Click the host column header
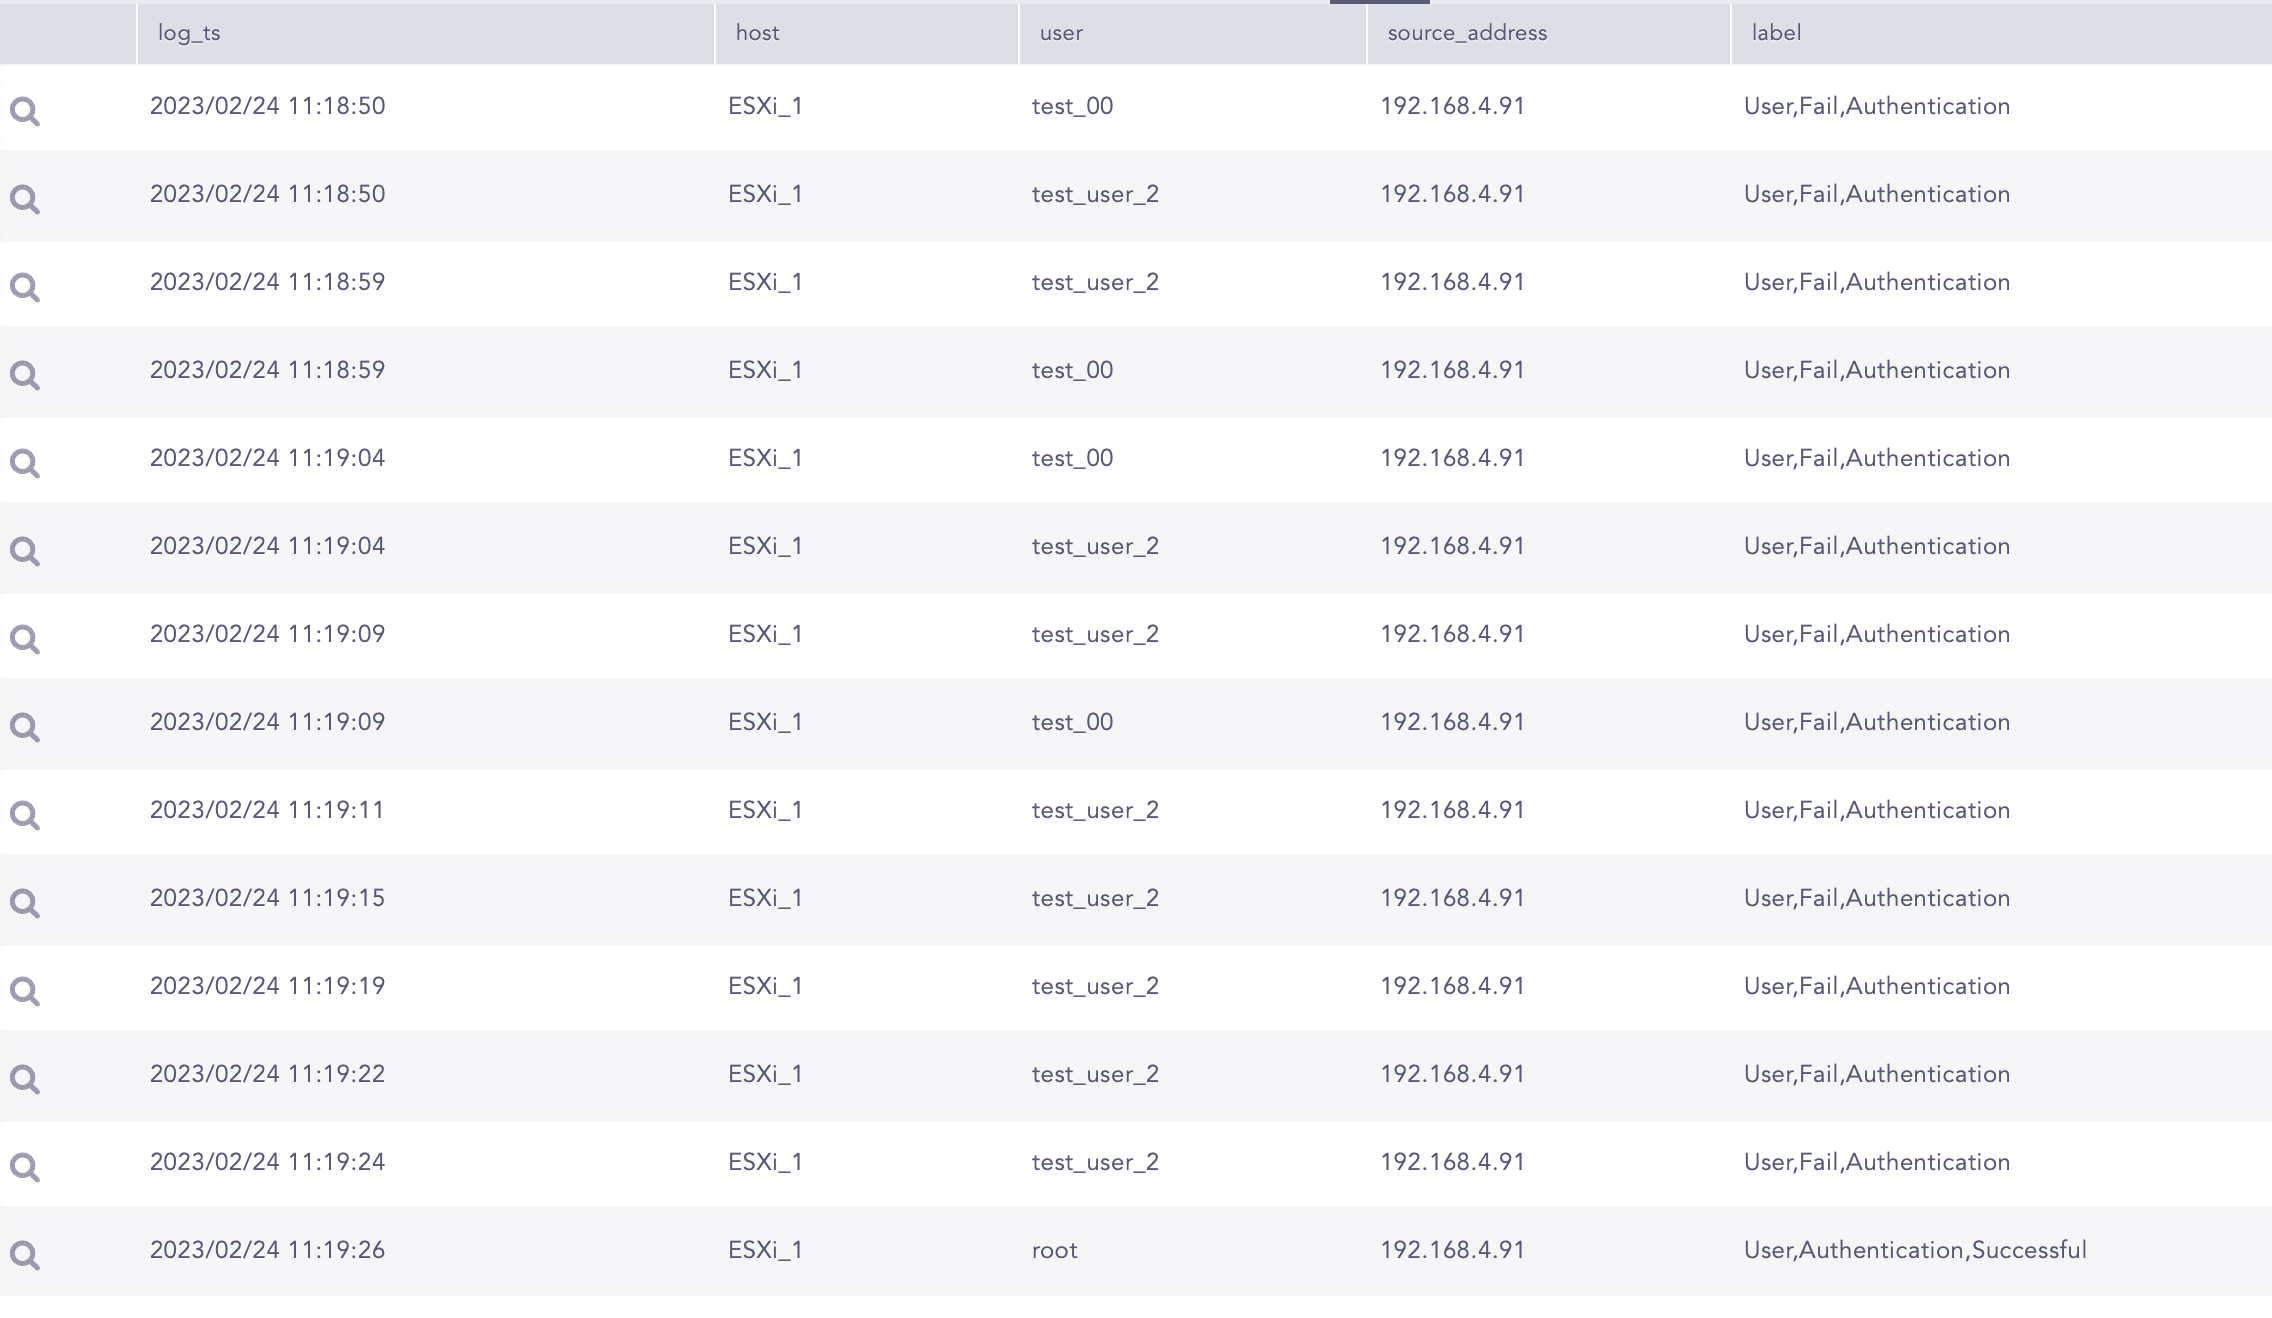The height and width of the screenshot is (1318, 2272). tap(757, 33)
